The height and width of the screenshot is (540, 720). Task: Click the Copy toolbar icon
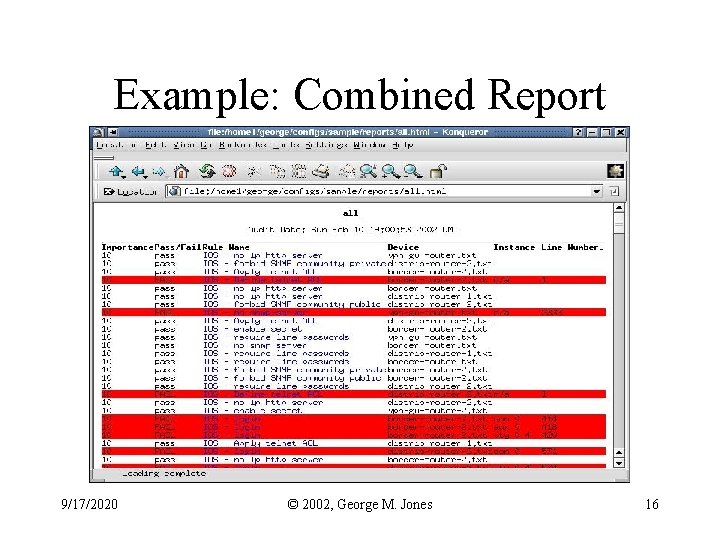tap(277, 172)
